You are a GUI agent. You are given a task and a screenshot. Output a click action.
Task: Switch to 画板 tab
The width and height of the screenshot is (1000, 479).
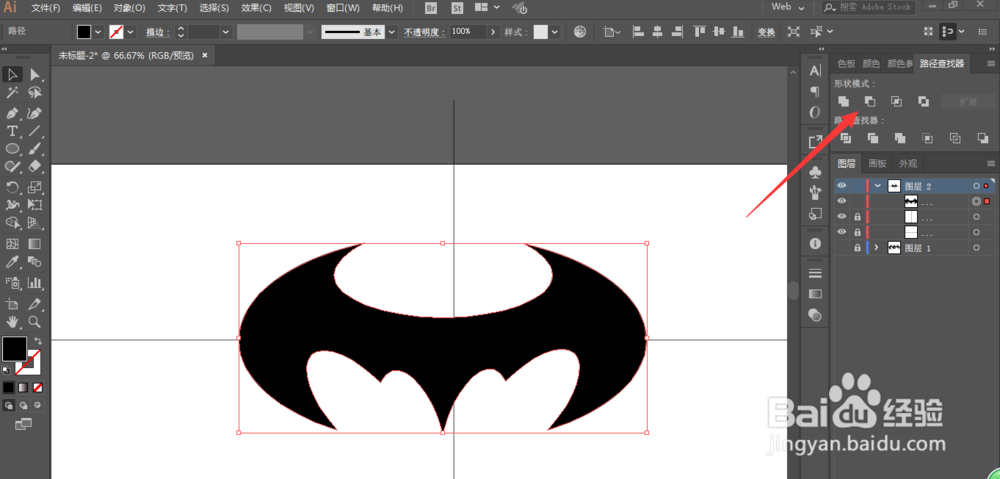(878, 163)
